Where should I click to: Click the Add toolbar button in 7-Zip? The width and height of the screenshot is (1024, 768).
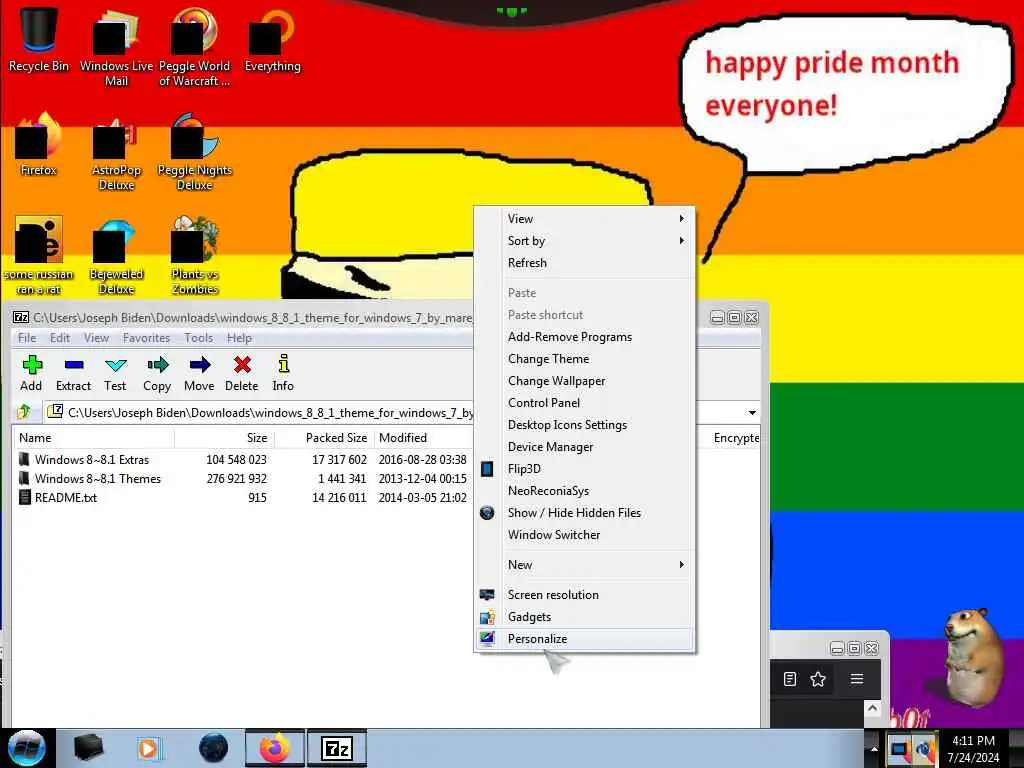coord(31,374)
